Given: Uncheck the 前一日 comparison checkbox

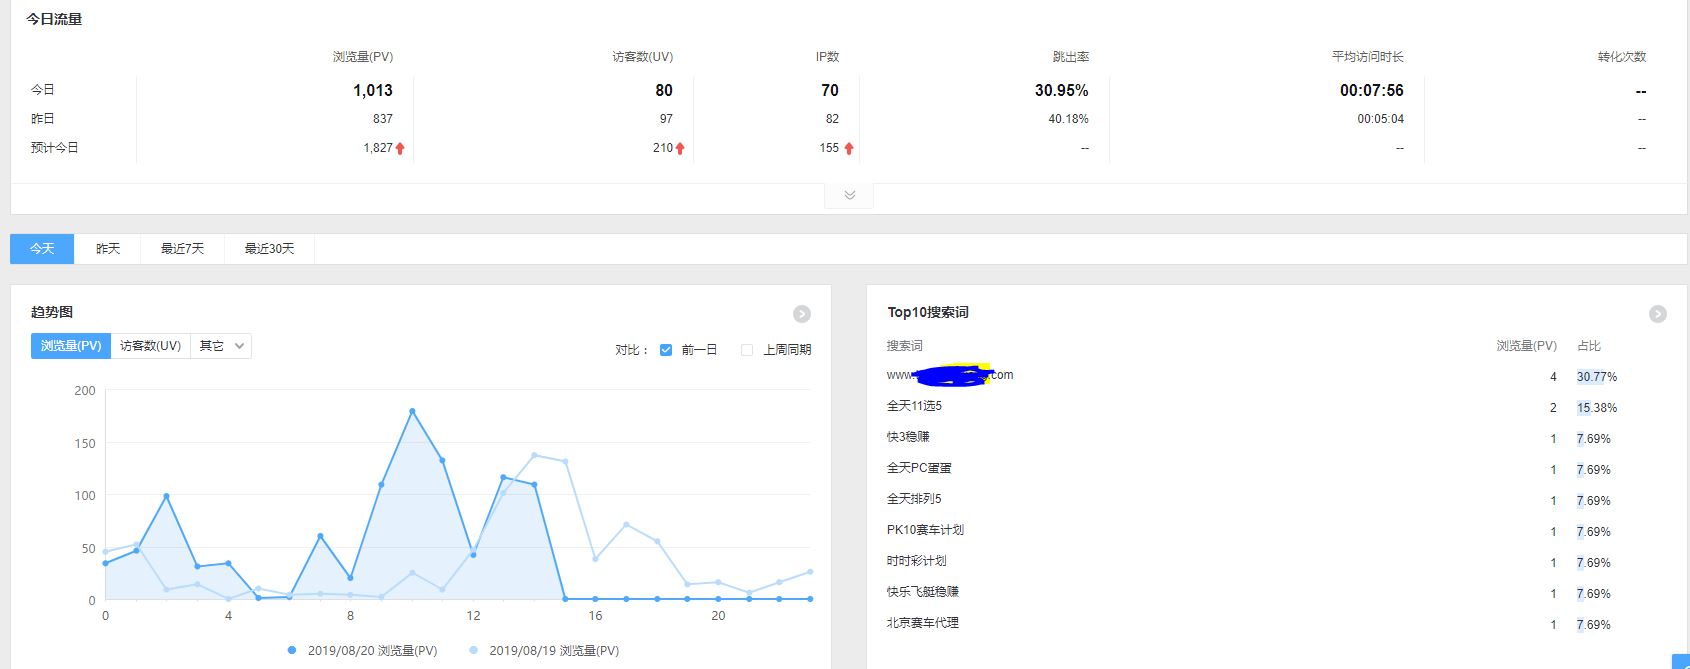Looking at the screenshot, I should [x=666, y=350].
